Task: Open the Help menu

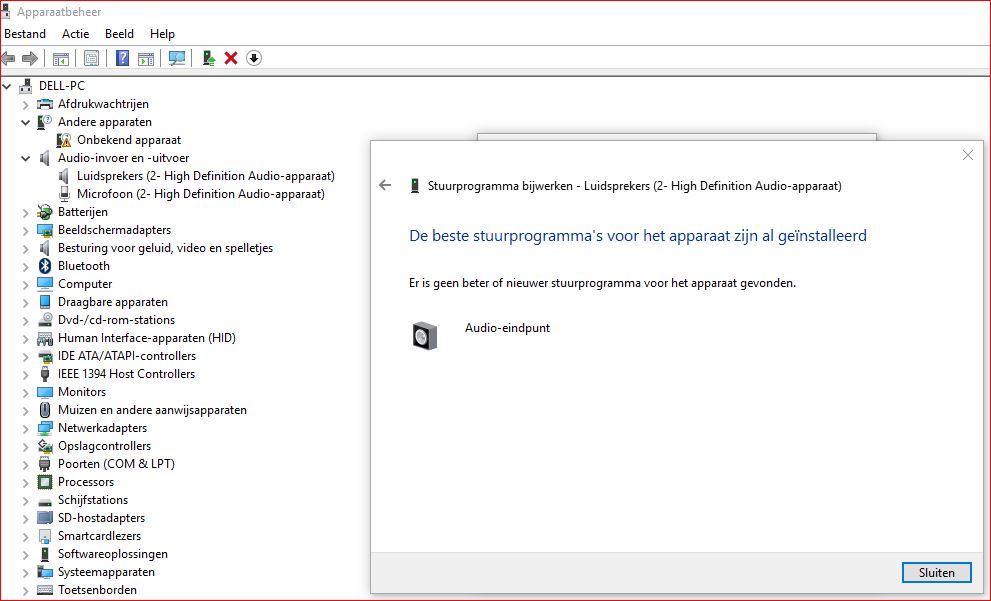Action: 162,34
